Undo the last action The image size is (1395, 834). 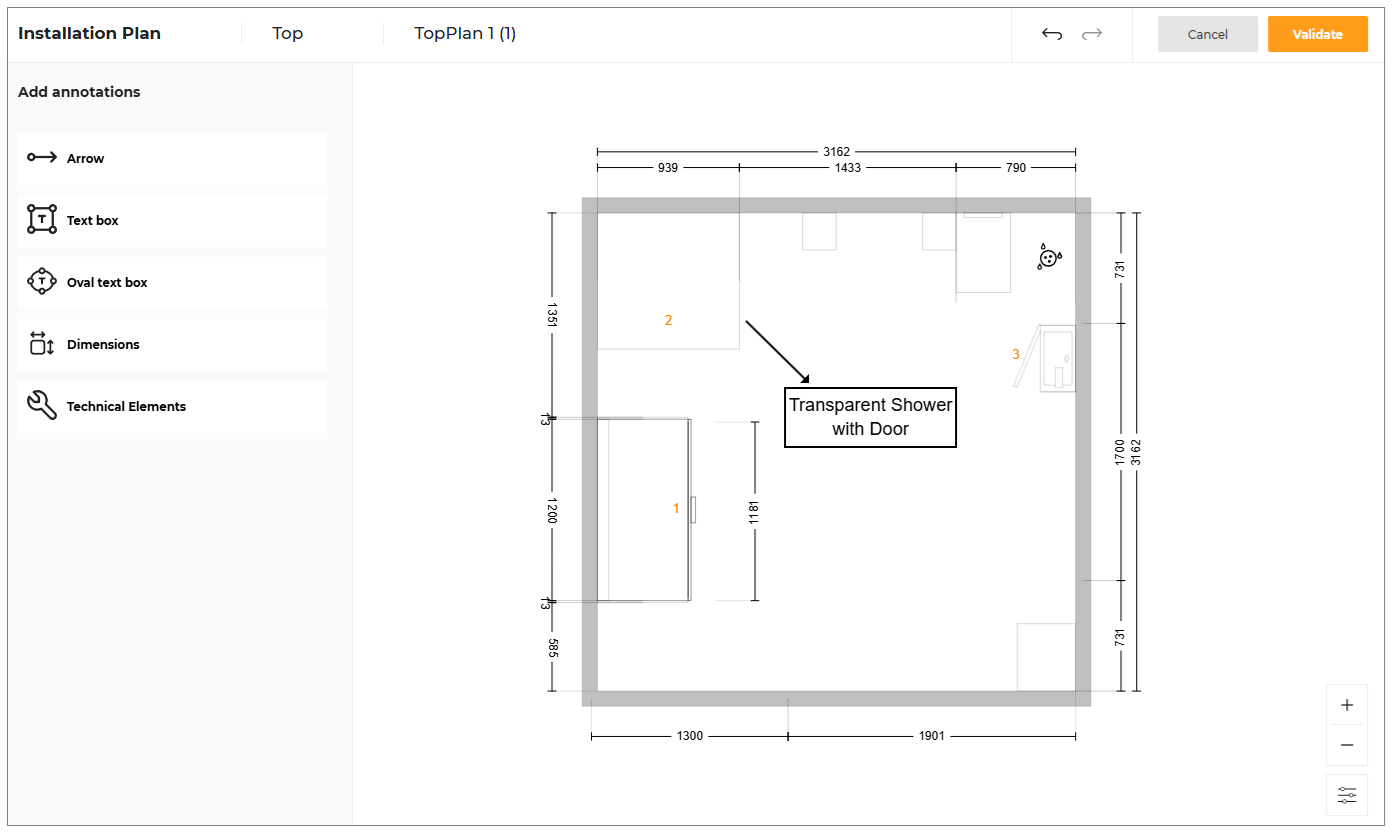click(x=1052, y=34)
